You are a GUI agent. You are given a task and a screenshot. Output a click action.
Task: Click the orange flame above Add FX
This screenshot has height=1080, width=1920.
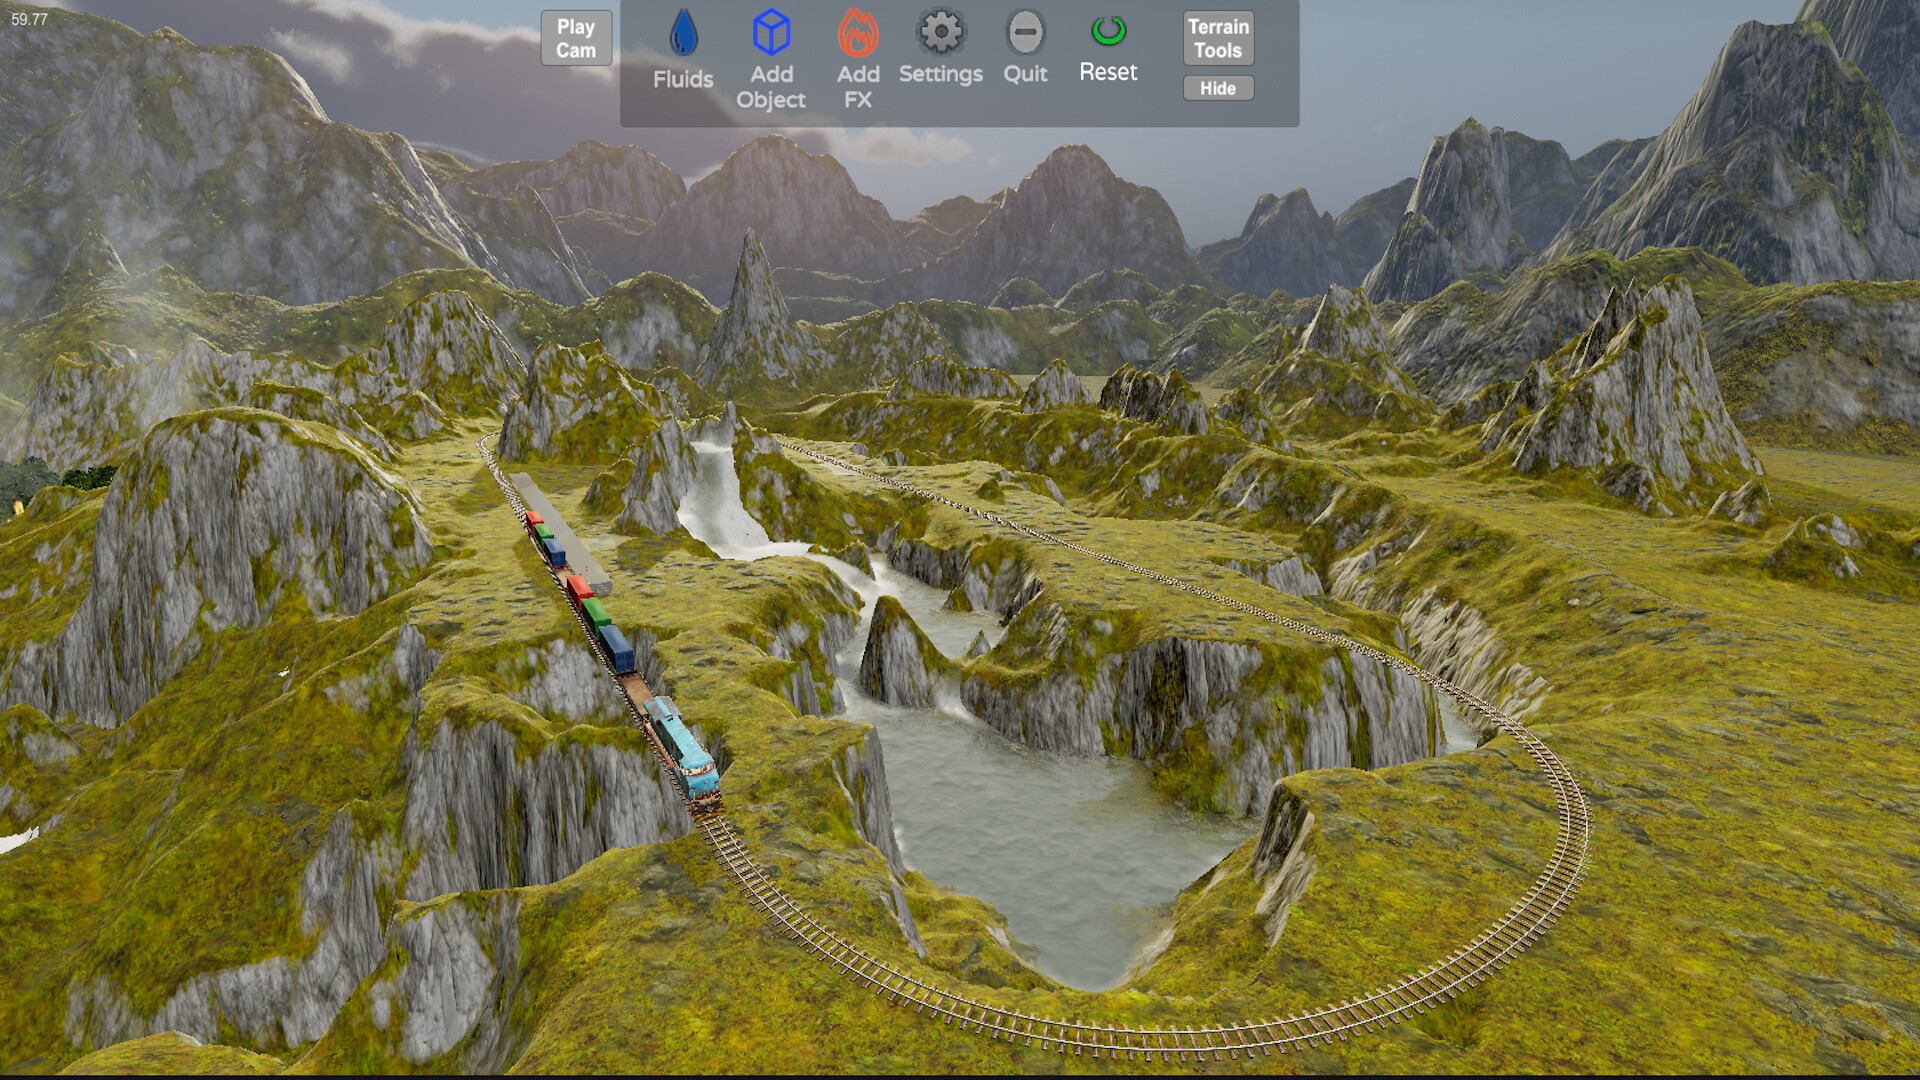857,33
